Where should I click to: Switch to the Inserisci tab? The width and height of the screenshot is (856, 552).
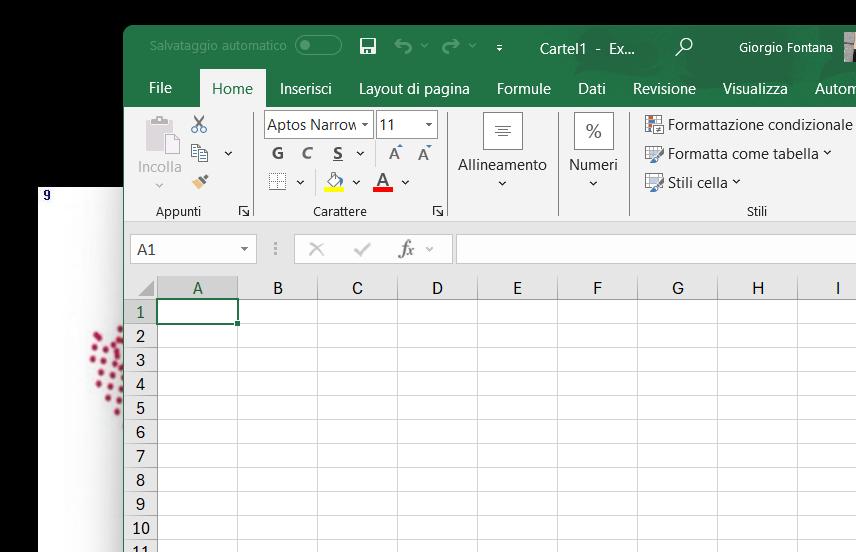point(306,88)
